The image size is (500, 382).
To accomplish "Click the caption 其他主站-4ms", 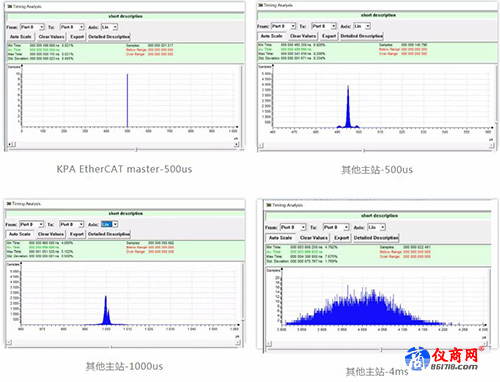I will click(x=377, y=371).
